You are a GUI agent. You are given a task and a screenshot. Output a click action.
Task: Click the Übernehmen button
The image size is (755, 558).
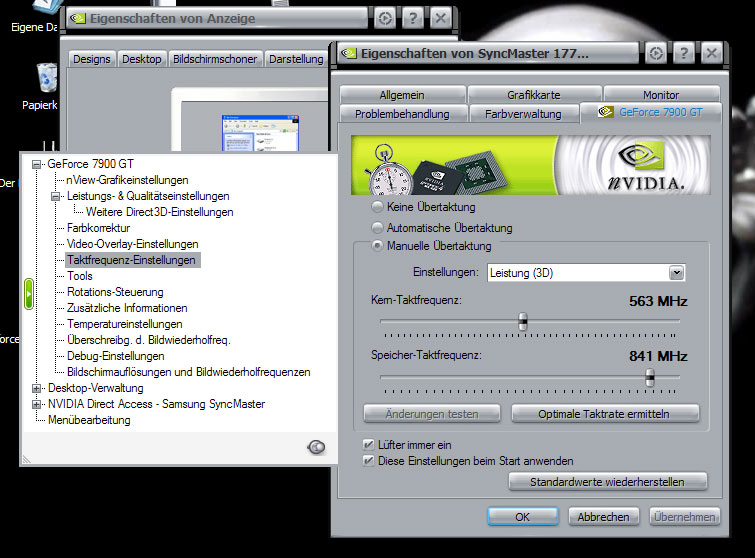point(684,517)
